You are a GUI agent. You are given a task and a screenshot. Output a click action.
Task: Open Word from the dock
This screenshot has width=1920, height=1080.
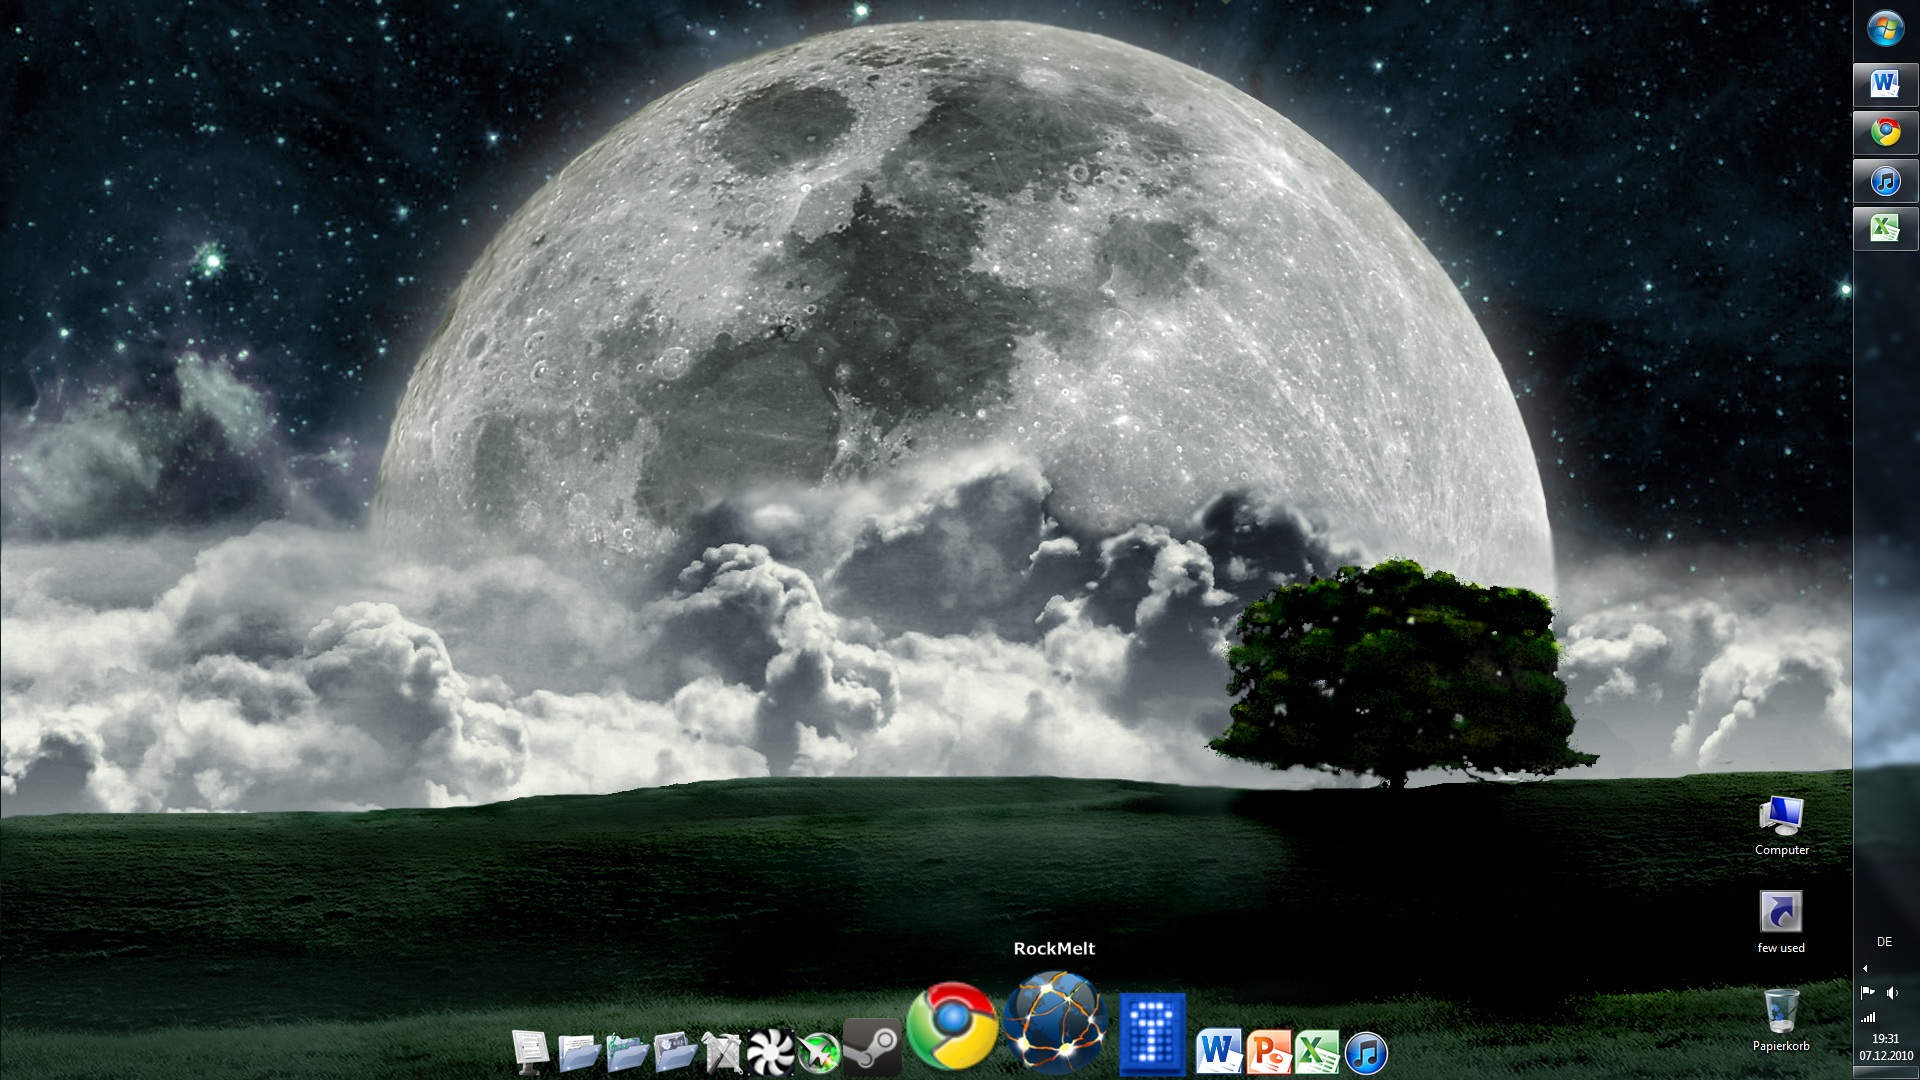pyautogui.click(x=1218, y=1052)
